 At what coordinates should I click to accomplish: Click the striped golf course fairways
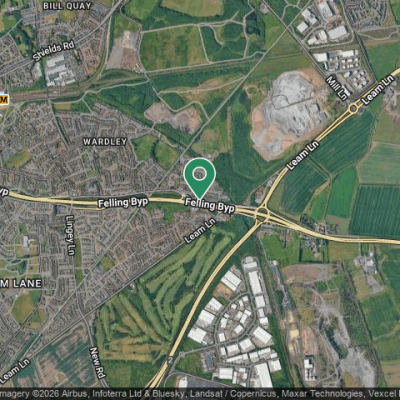pos(160,300)
